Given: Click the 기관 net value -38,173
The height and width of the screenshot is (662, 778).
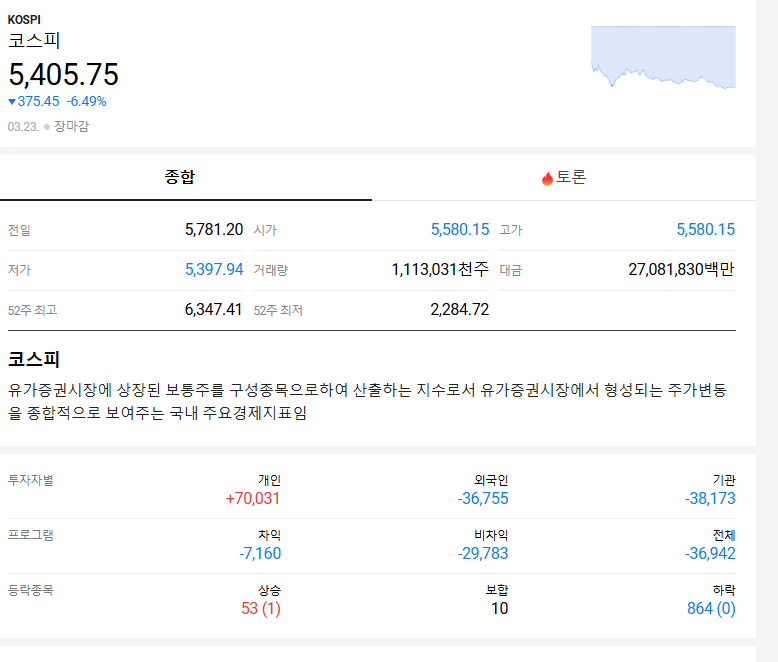Looking at the screenshot, I should coord(710,498).
